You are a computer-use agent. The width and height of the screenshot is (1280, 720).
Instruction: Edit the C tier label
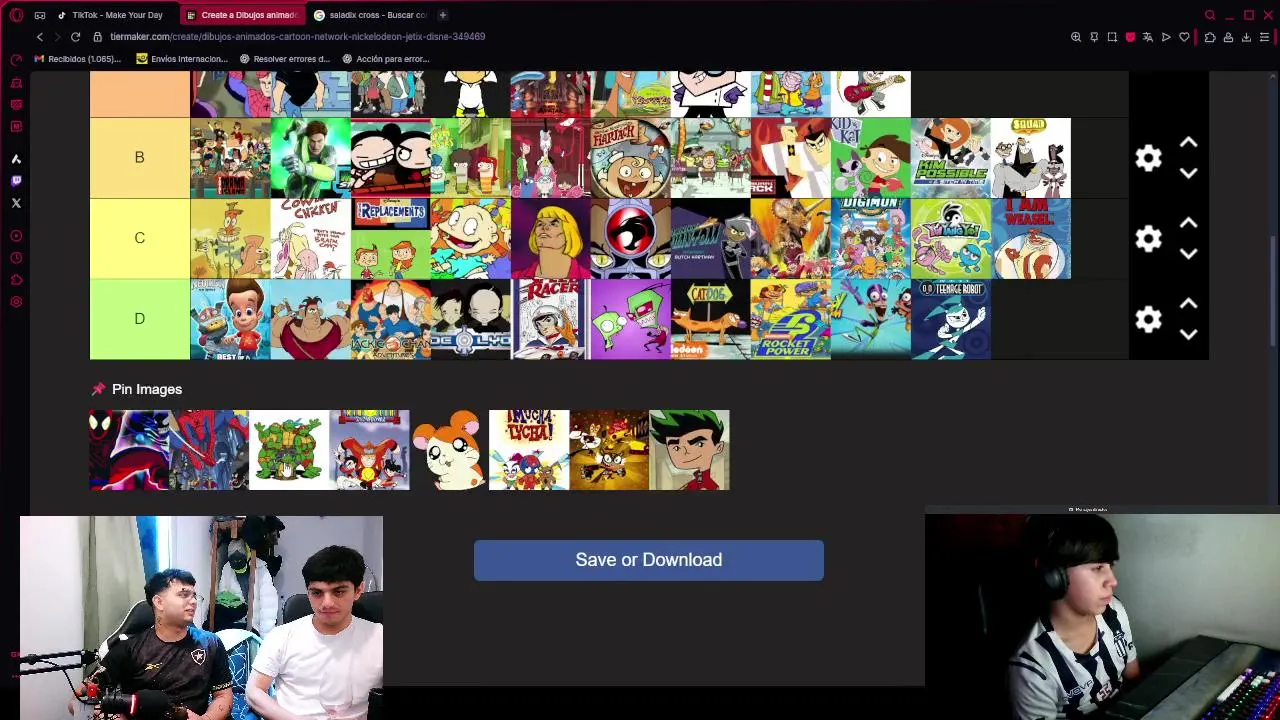tap(140, 238)
